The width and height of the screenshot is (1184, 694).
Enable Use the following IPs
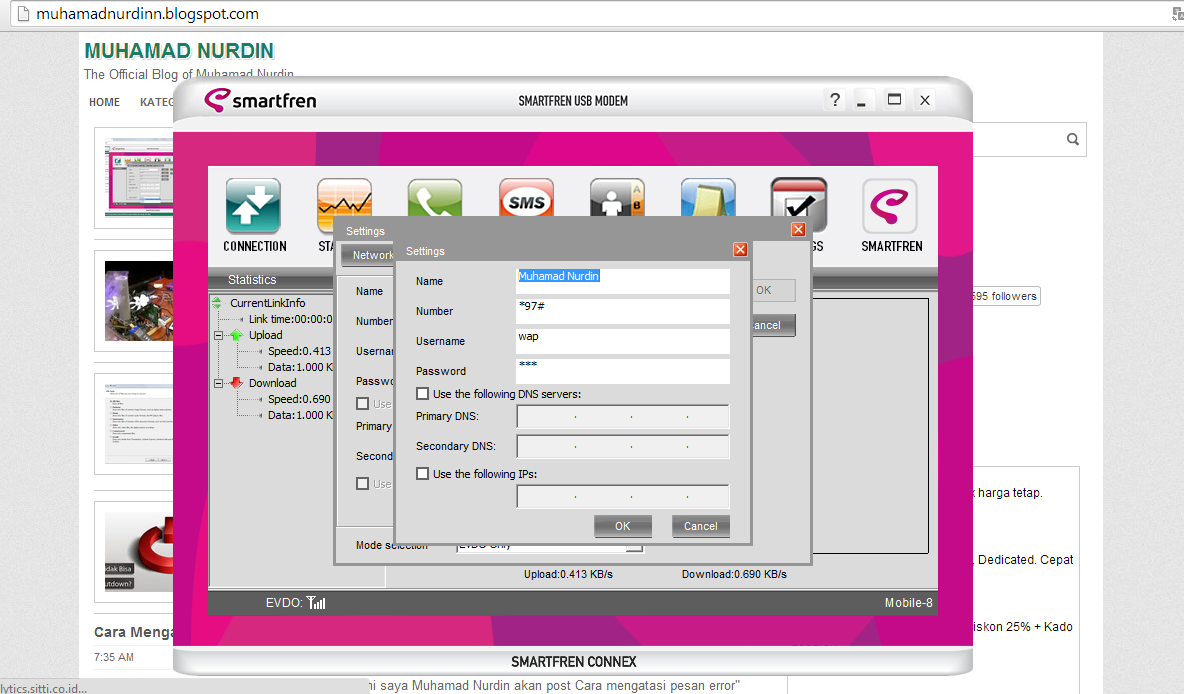[x=423, y=473]
